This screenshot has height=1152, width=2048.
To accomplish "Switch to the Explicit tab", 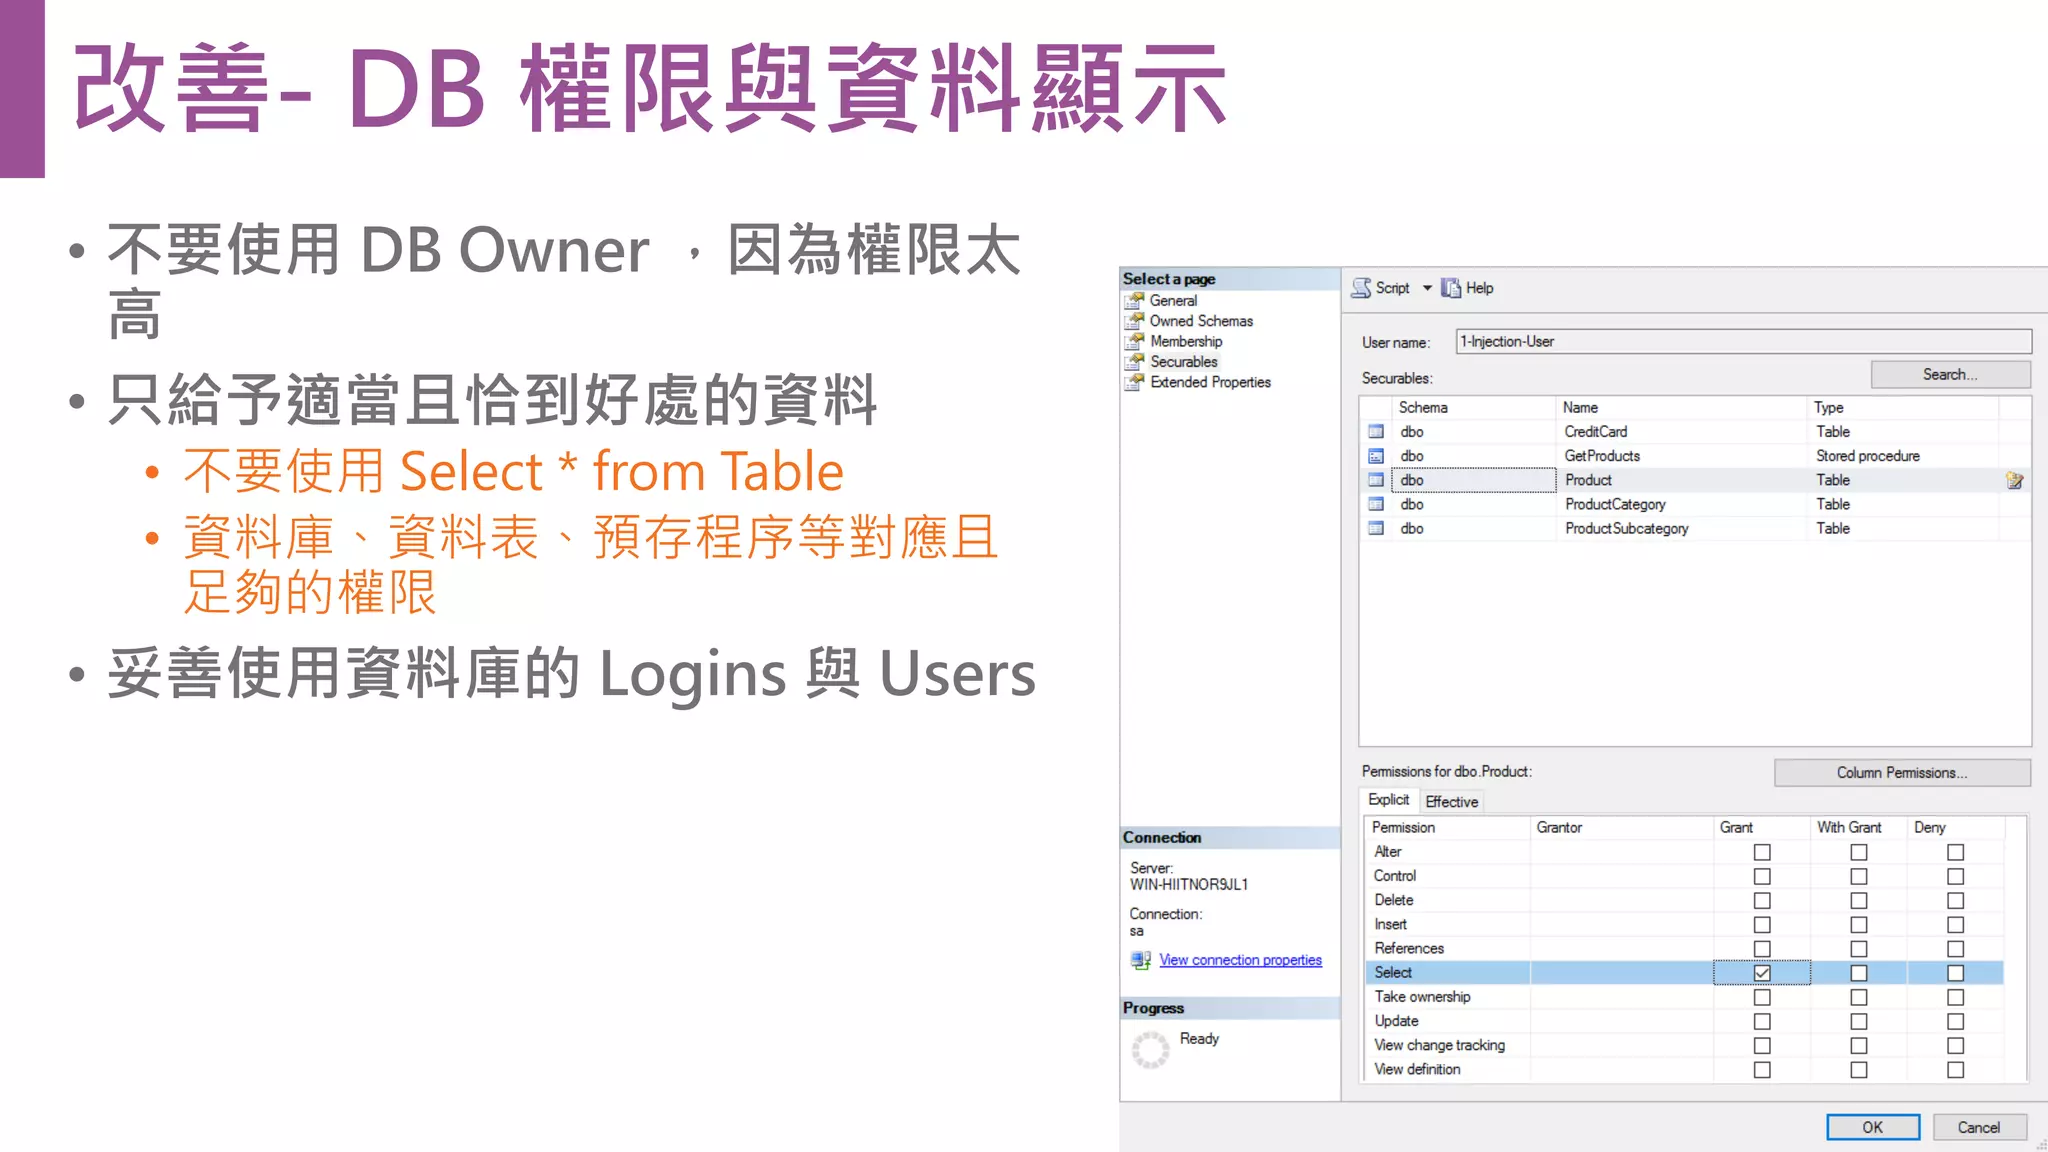I will [1388, 800].
